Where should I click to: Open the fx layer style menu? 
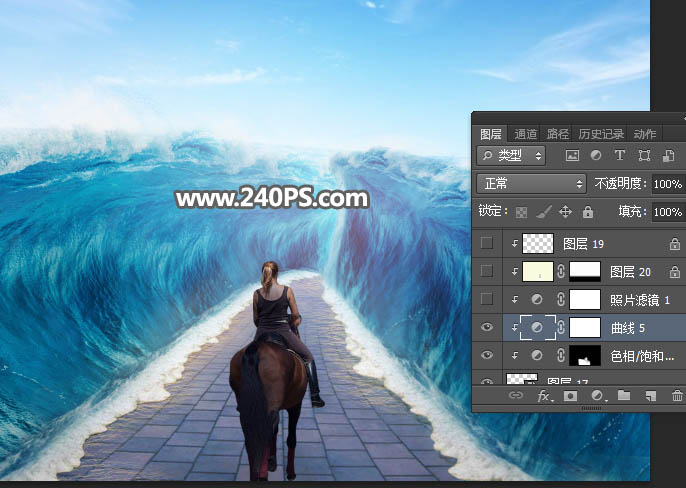coord(544,396)
